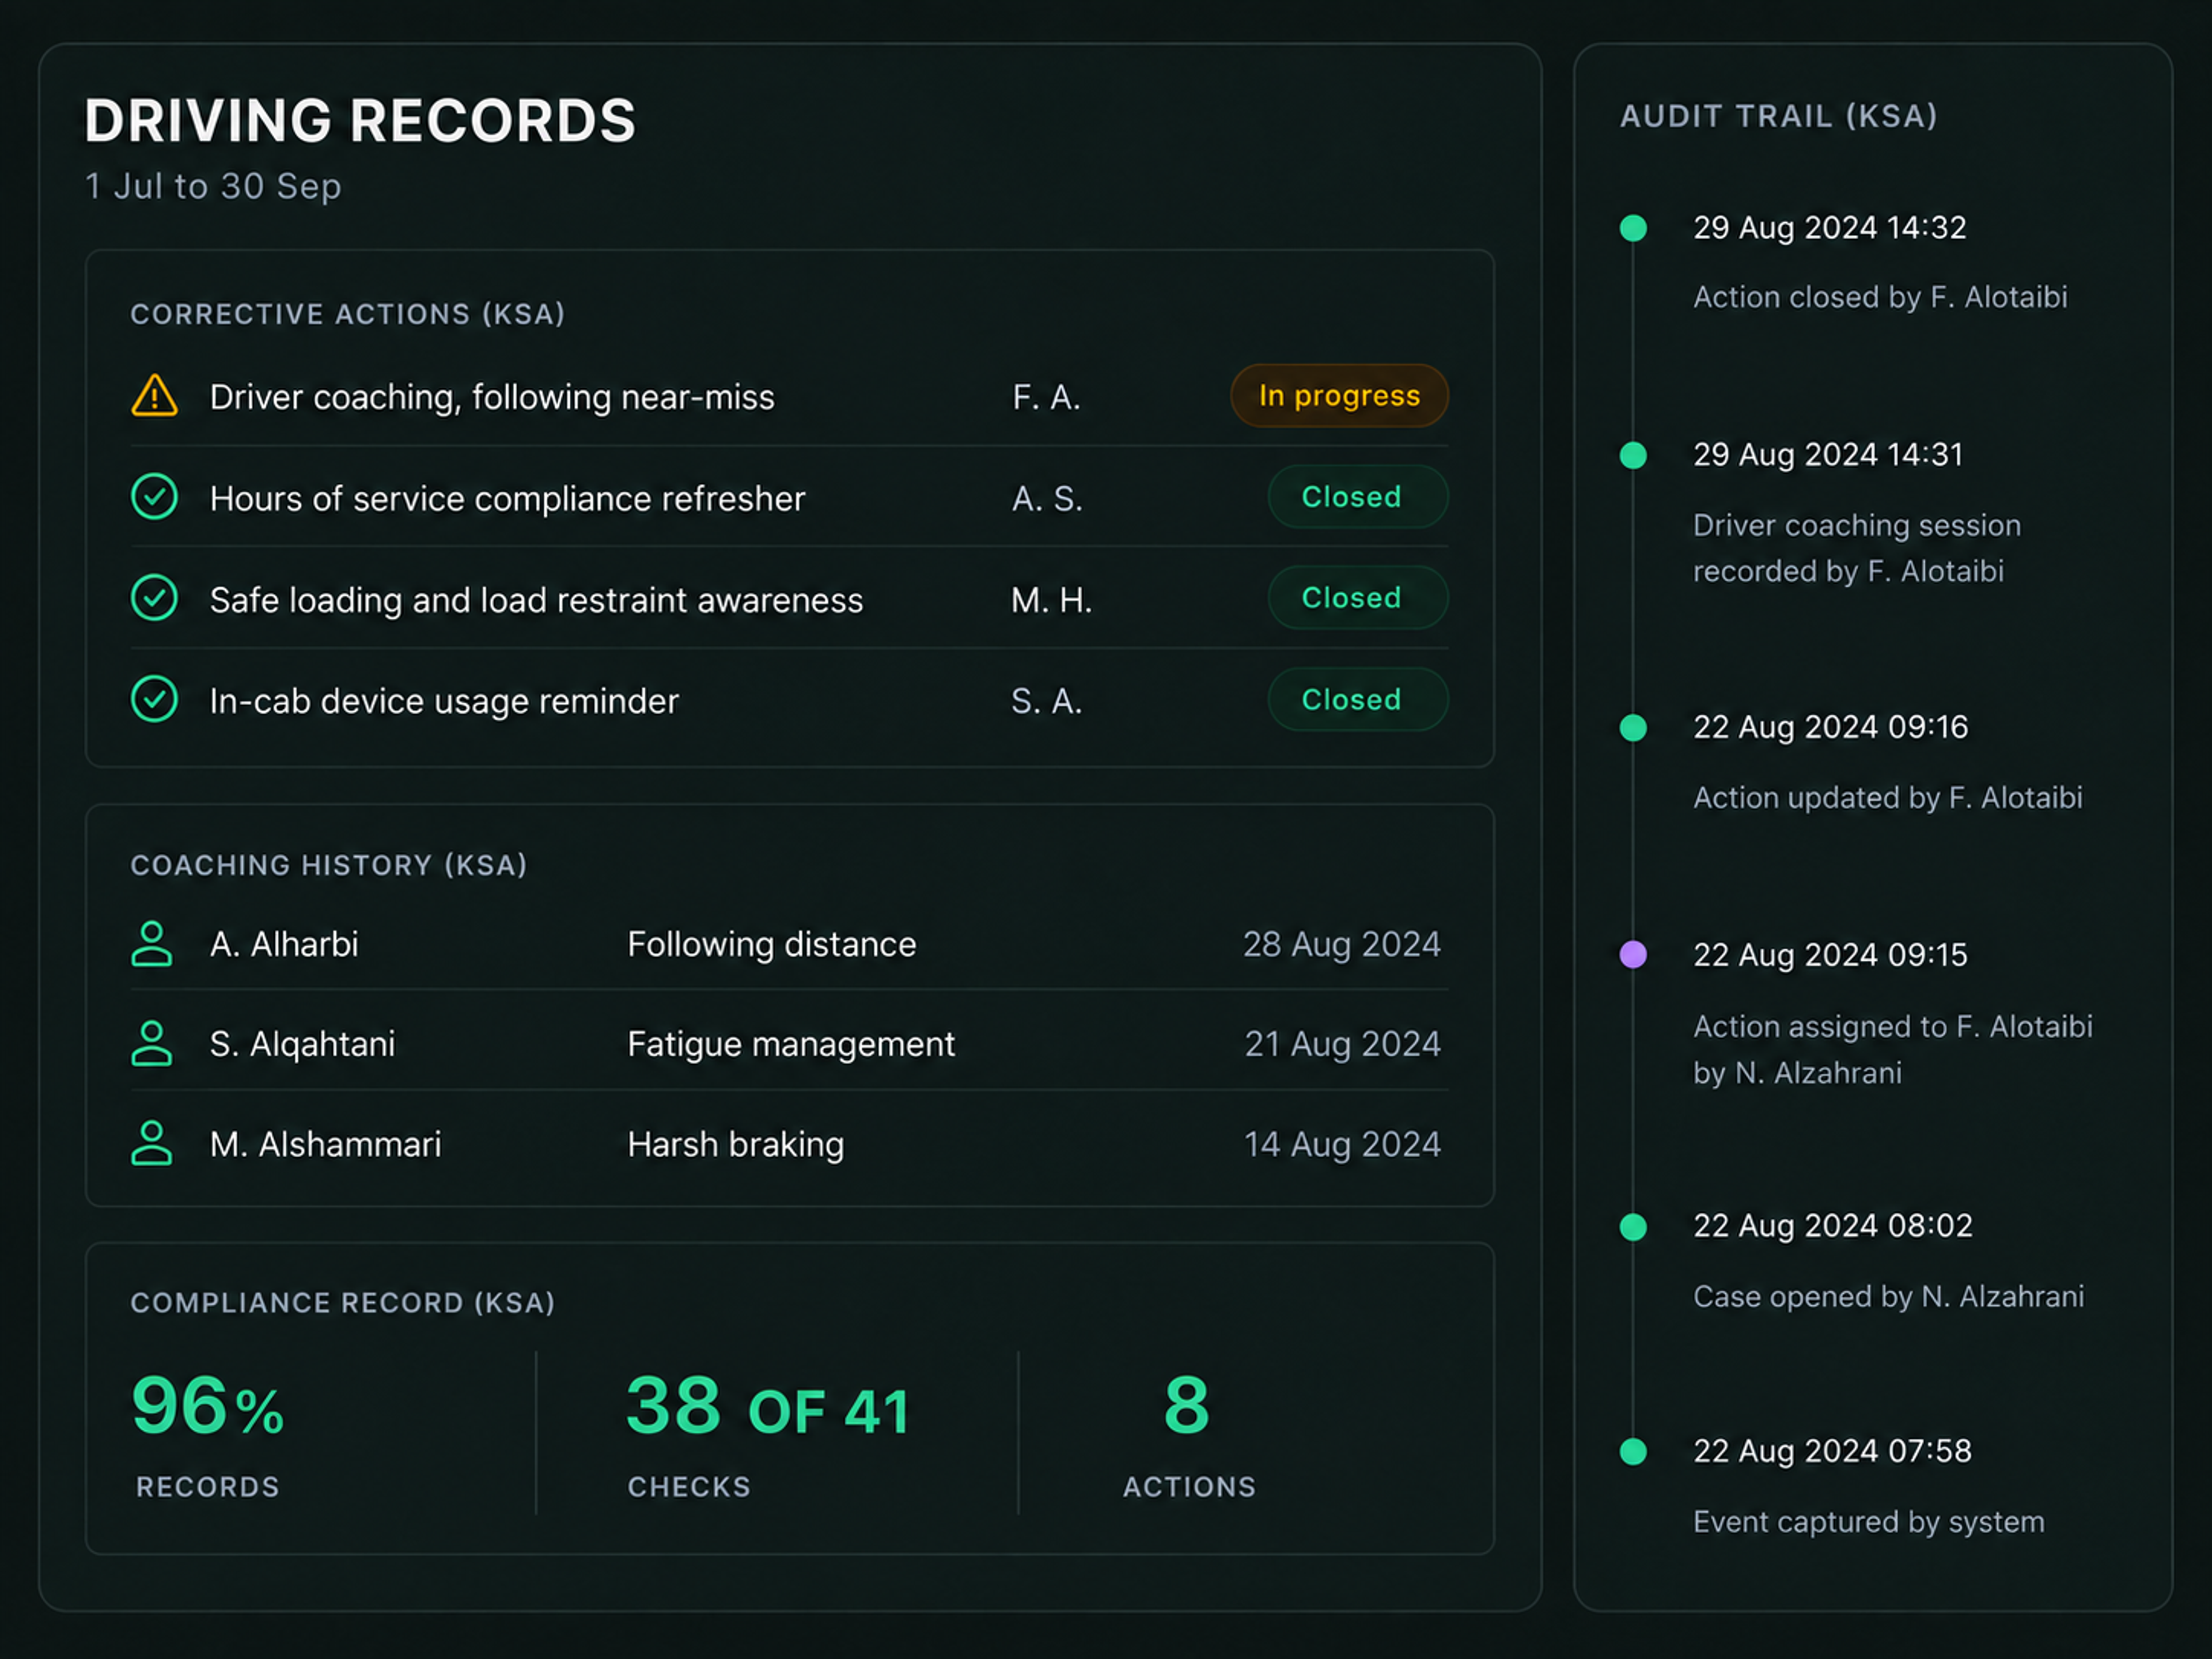Image resolution: width=2212 pixels, height=1659 pixels.
Task: Click the assignee initials 'M. H.'
Action: (x=1051, y=600)
